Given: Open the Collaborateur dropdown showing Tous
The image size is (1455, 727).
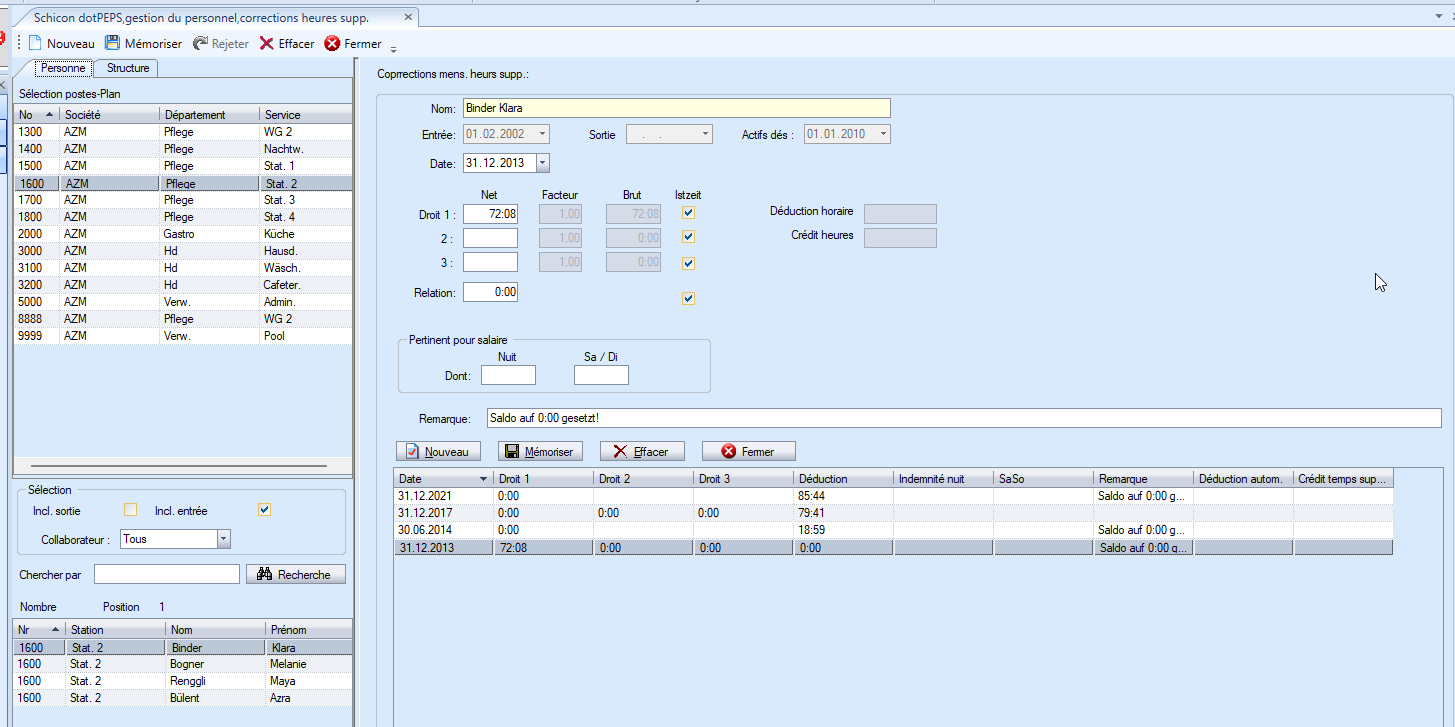Looking at the screenshot, I should [x=223, y=539].
